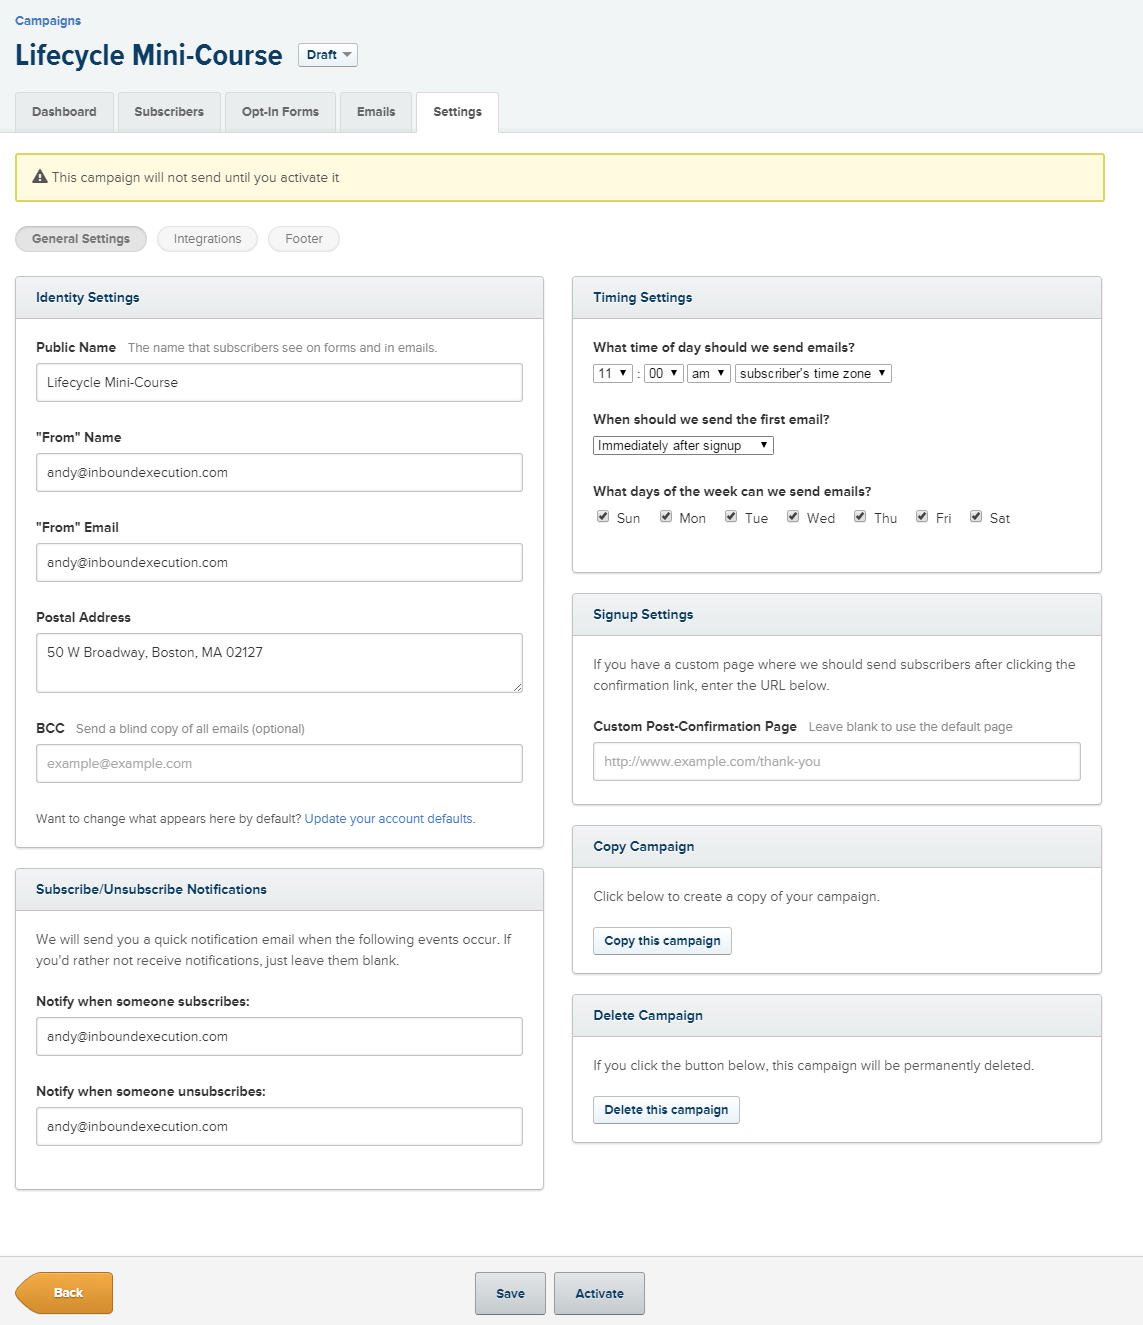Screen dimensions: 1143x1325
Task: Open the am/pm dropdown
Action: pos(709,373)
